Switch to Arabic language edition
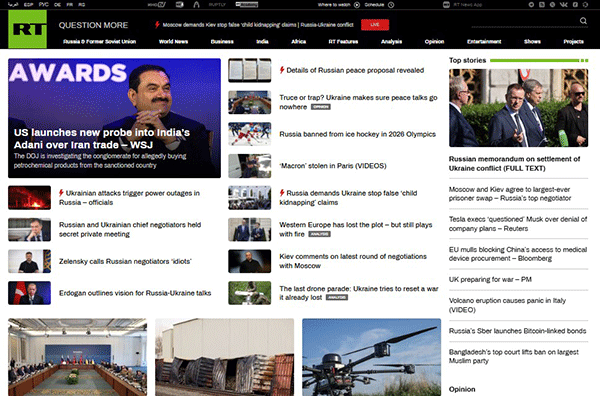 [13, 5]
